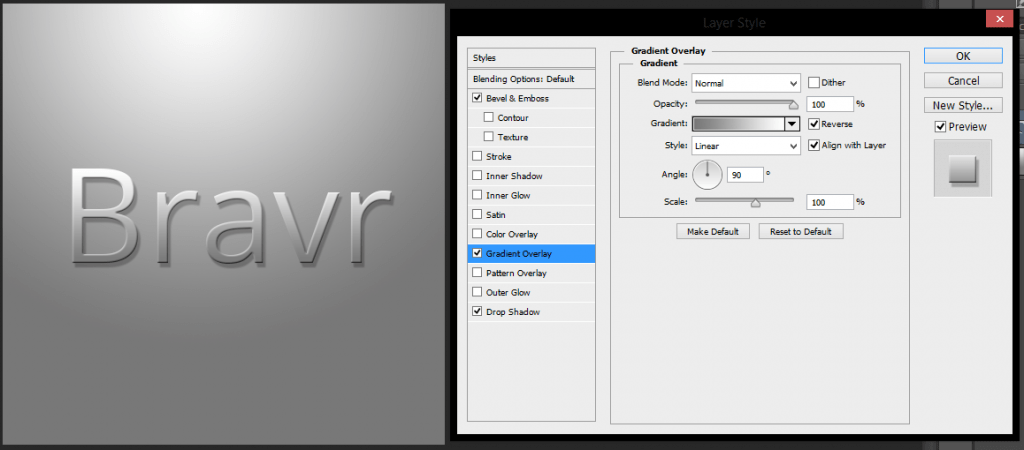Click the OK button

pyautogui.click(x=963, y=56)
